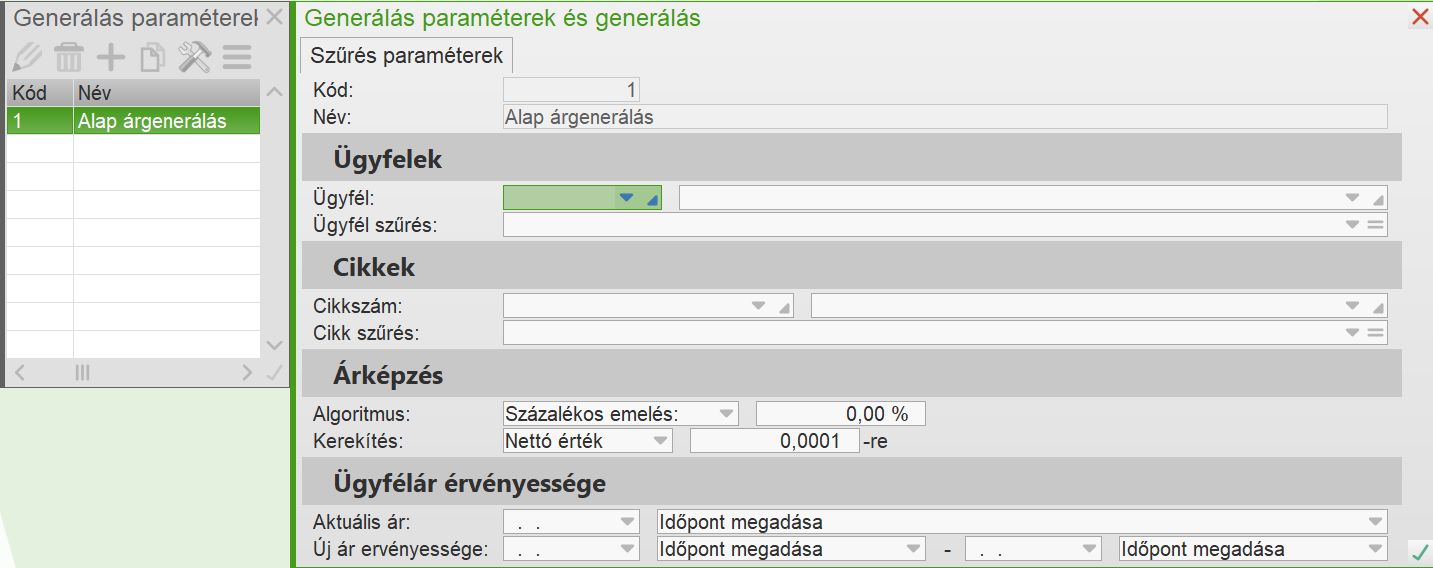This screenshot has width=1433, height=568.
Task: Click the hammer and wrench tools icon
Action: pyautogui.click(x=194, y=57)
